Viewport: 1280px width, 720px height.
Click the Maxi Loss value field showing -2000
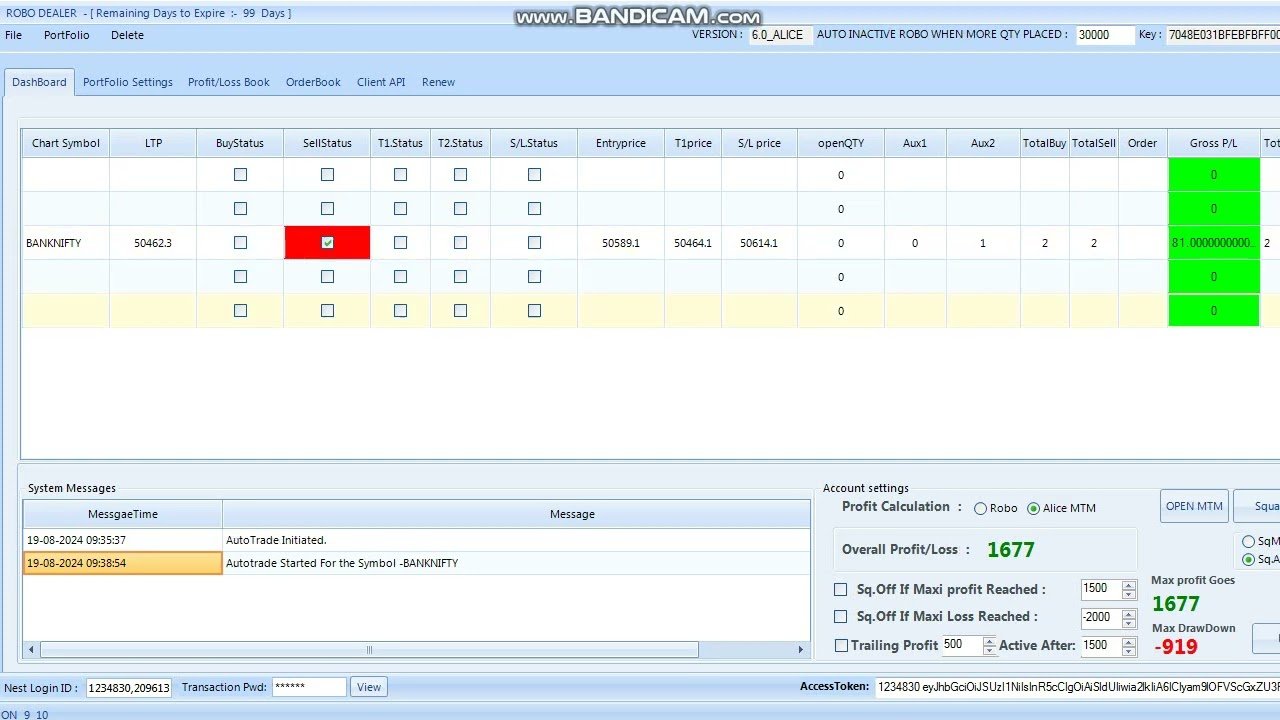[1101, 617]
